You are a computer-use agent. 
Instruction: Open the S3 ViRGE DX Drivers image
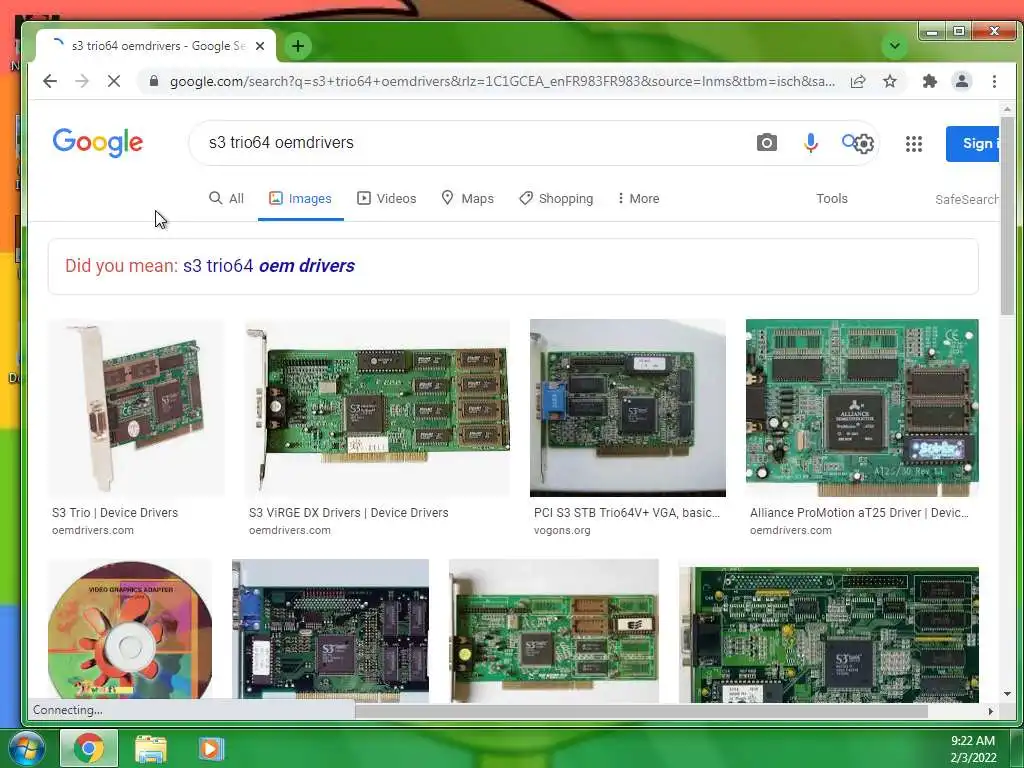pyautogui.click(x=377, y=408)
